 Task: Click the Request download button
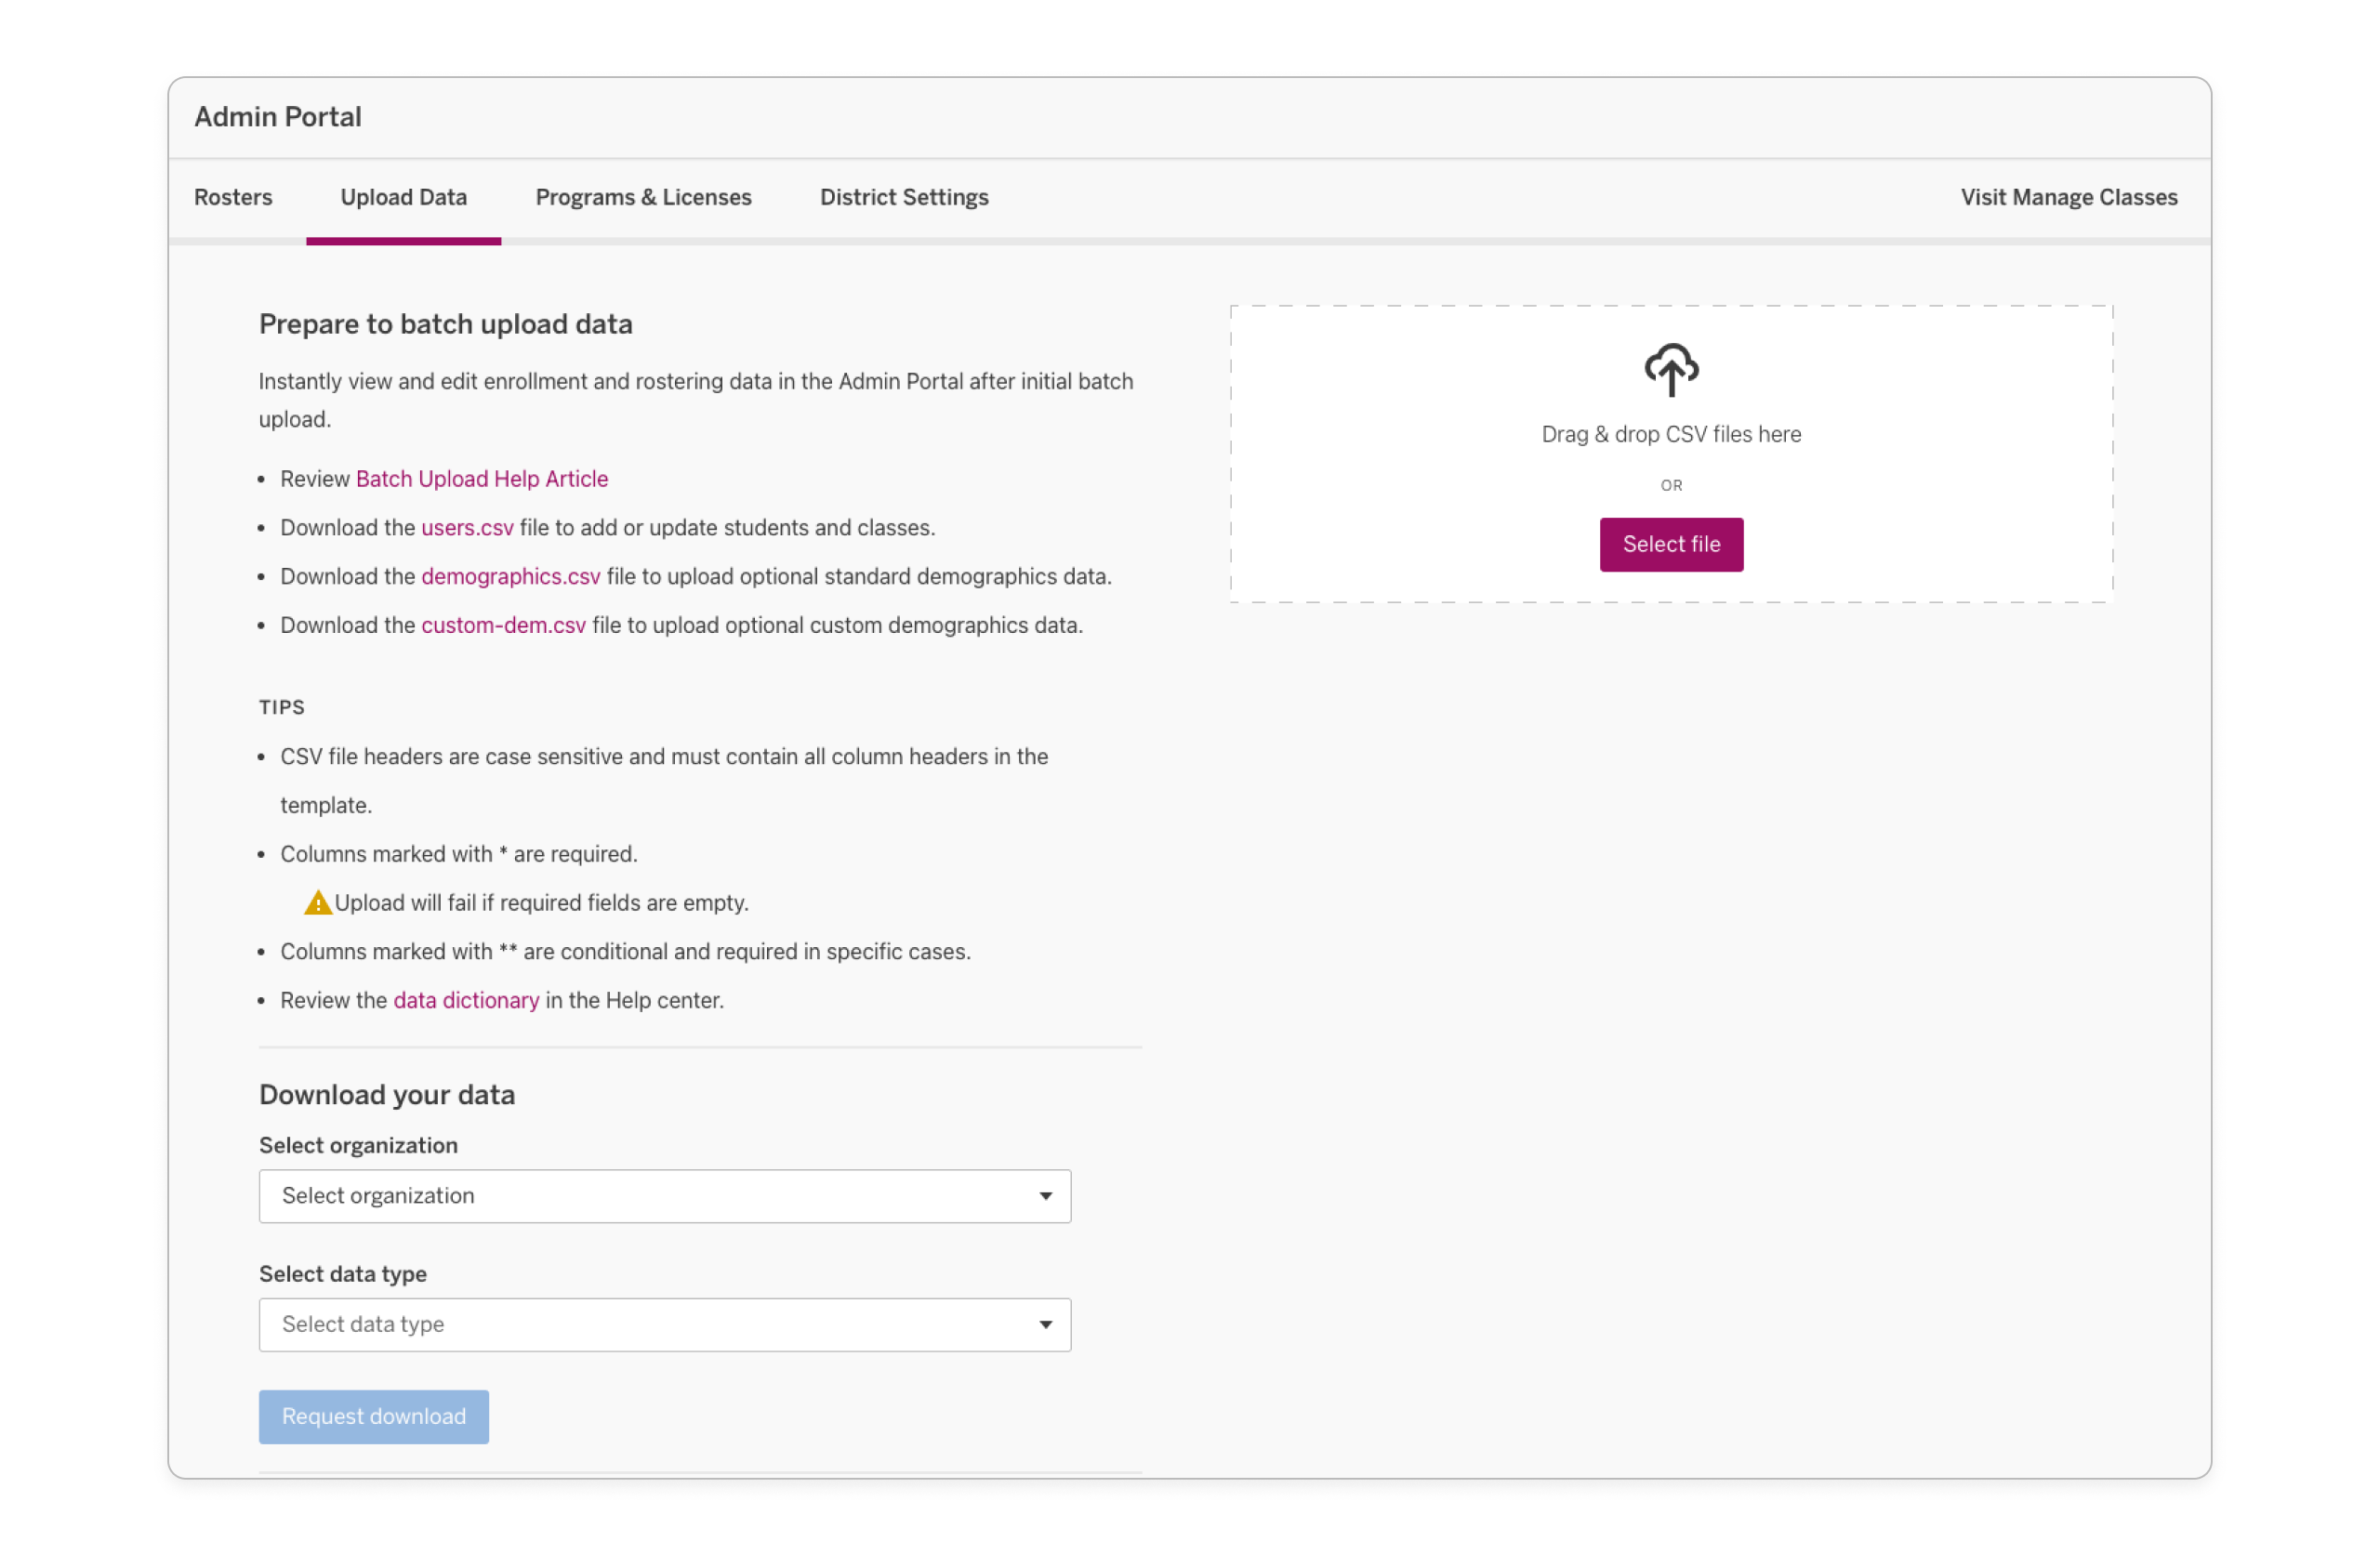pos(373,1417)
